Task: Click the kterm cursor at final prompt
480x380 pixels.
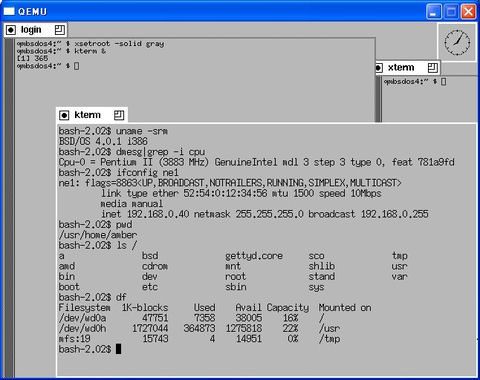Action: [118, 349]
